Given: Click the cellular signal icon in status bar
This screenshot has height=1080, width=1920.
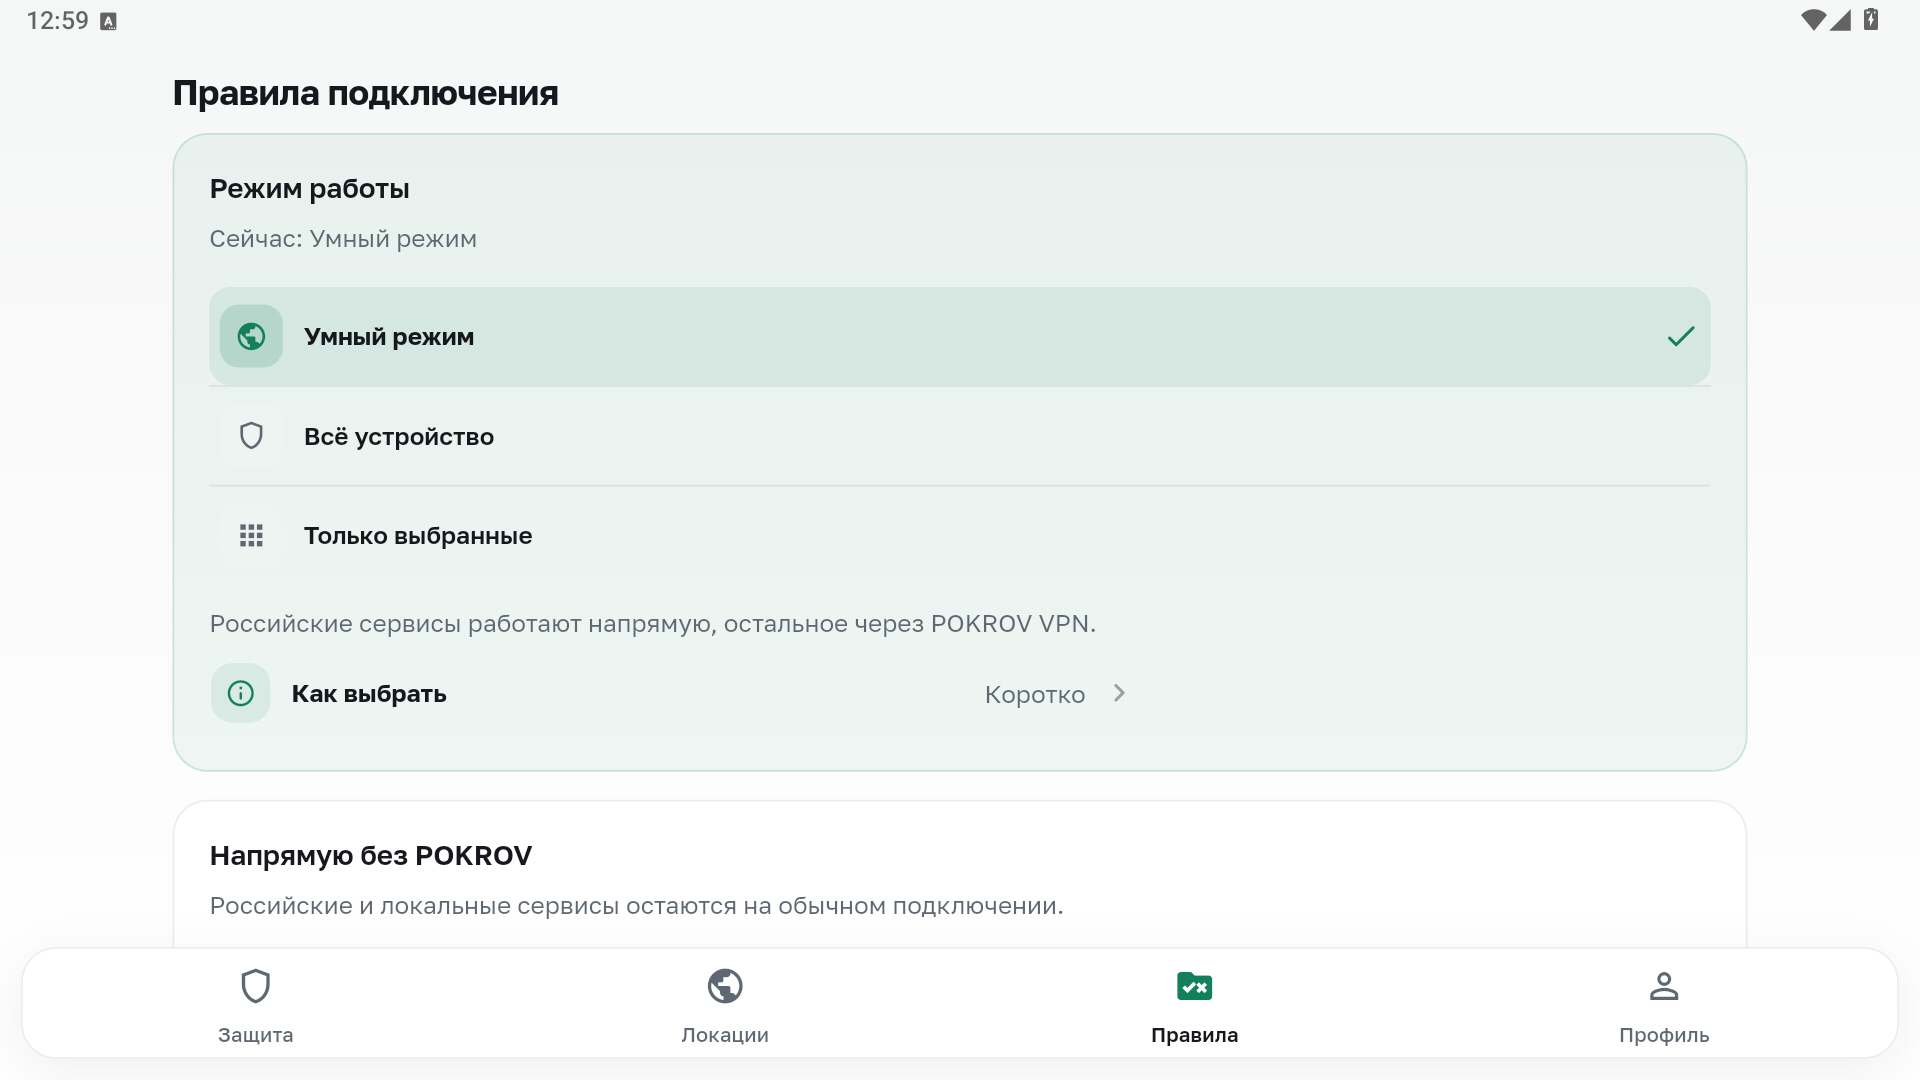Looking at the screenshot, I should coord(1841,20).
